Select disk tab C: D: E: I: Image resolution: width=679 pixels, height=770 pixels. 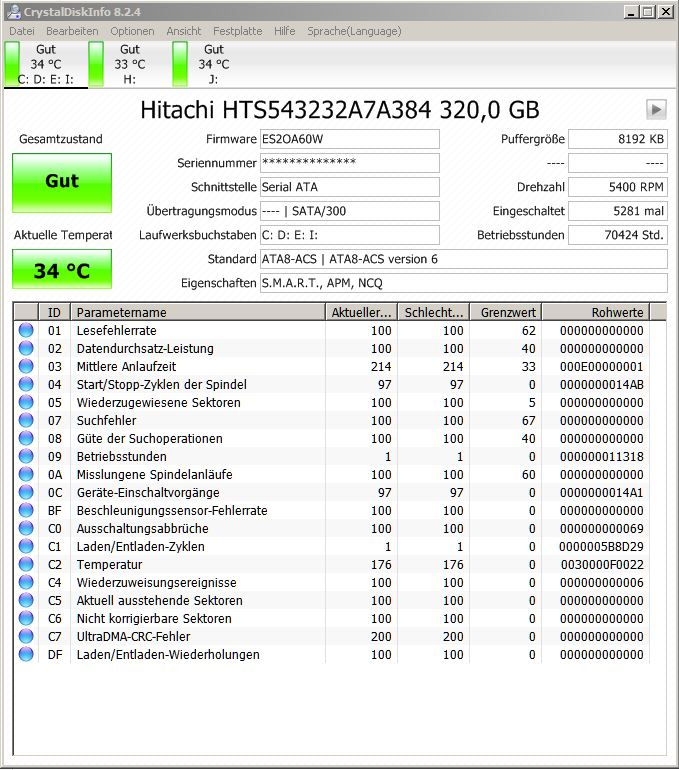coord(46,64)
